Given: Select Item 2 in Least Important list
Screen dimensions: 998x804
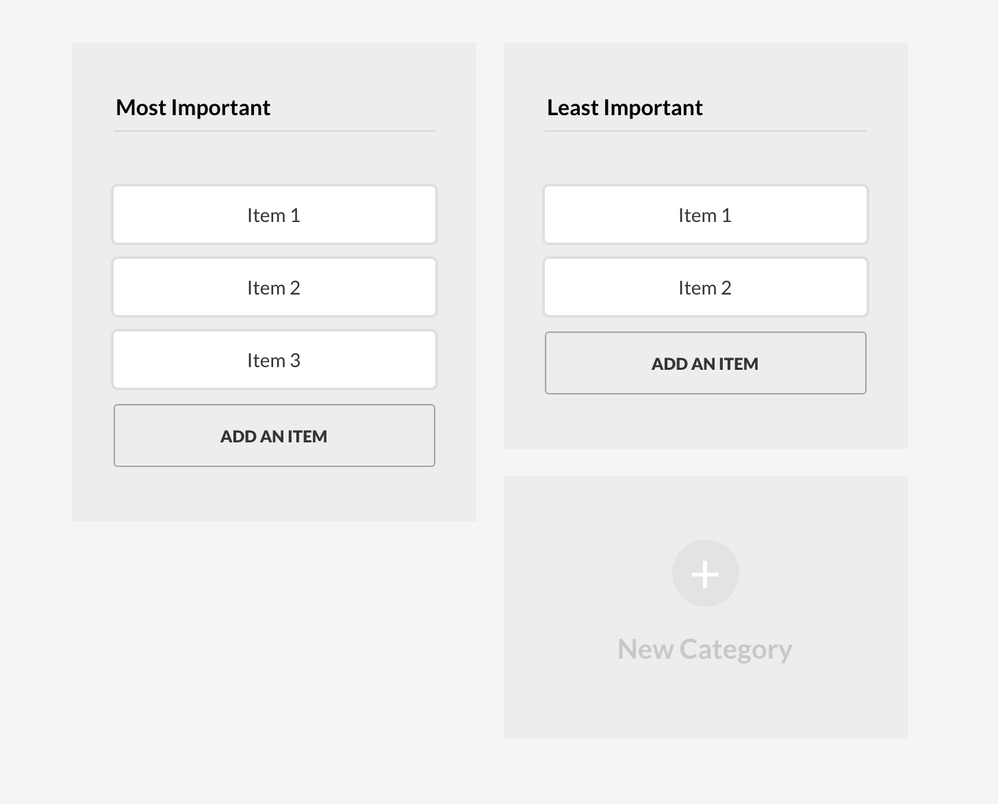Looking at the screenshot, I should (x=705, y=288).
